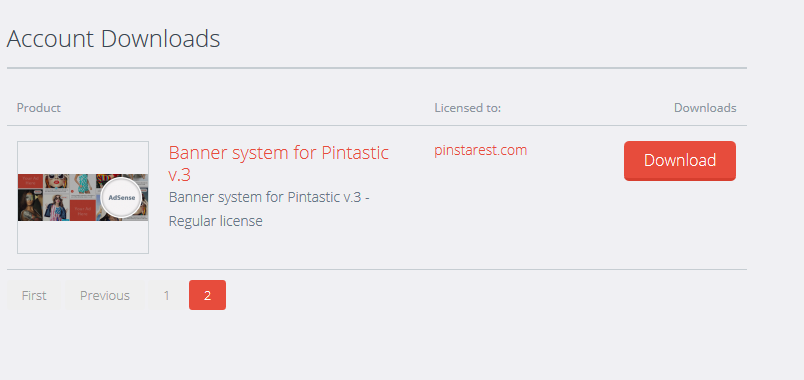Click the product banner thumbnail image

tap(83, 197)
